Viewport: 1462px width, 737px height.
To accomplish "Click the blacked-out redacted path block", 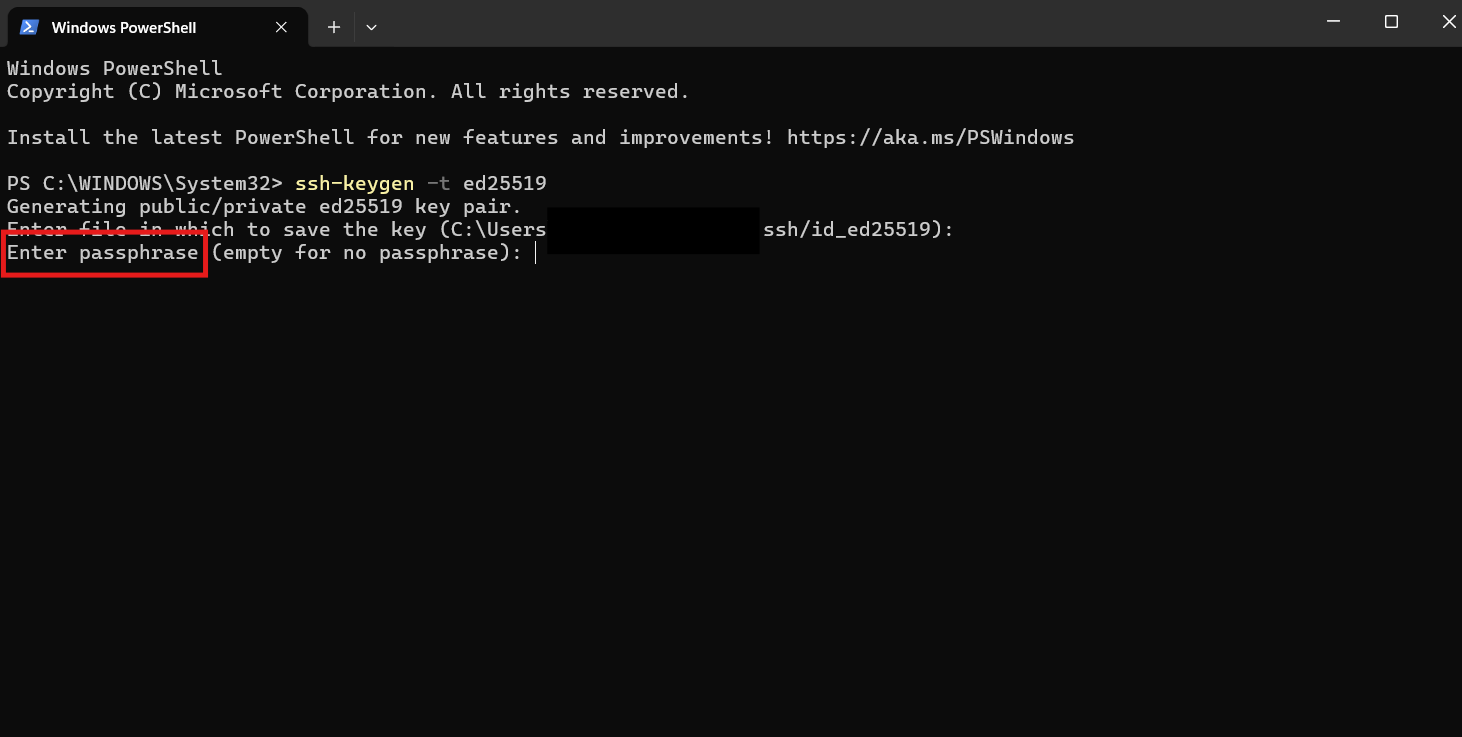I will click(653, 230).
